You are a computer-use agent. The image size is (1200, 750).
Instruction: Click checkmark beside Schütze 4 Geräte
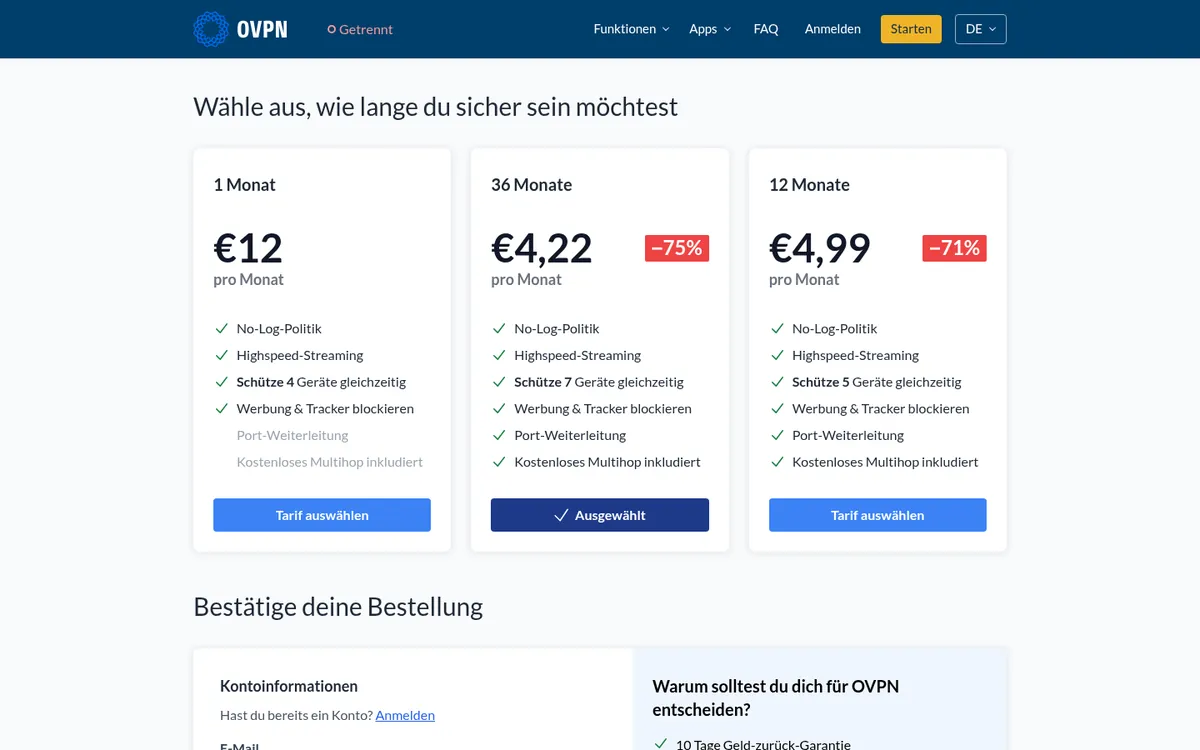pyautogui.click(x=221, y=382)
